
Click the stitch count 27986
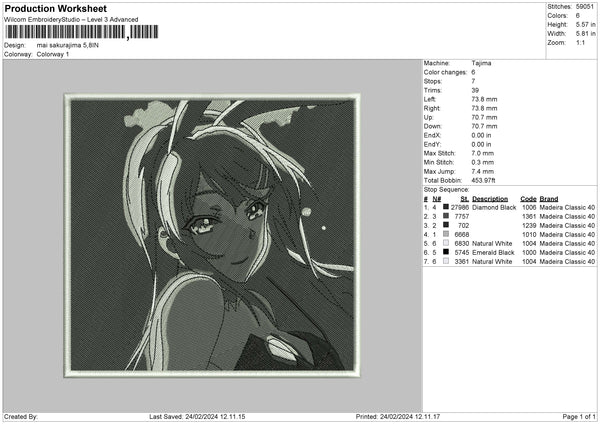pyautogui.click(x=460, y=207)
